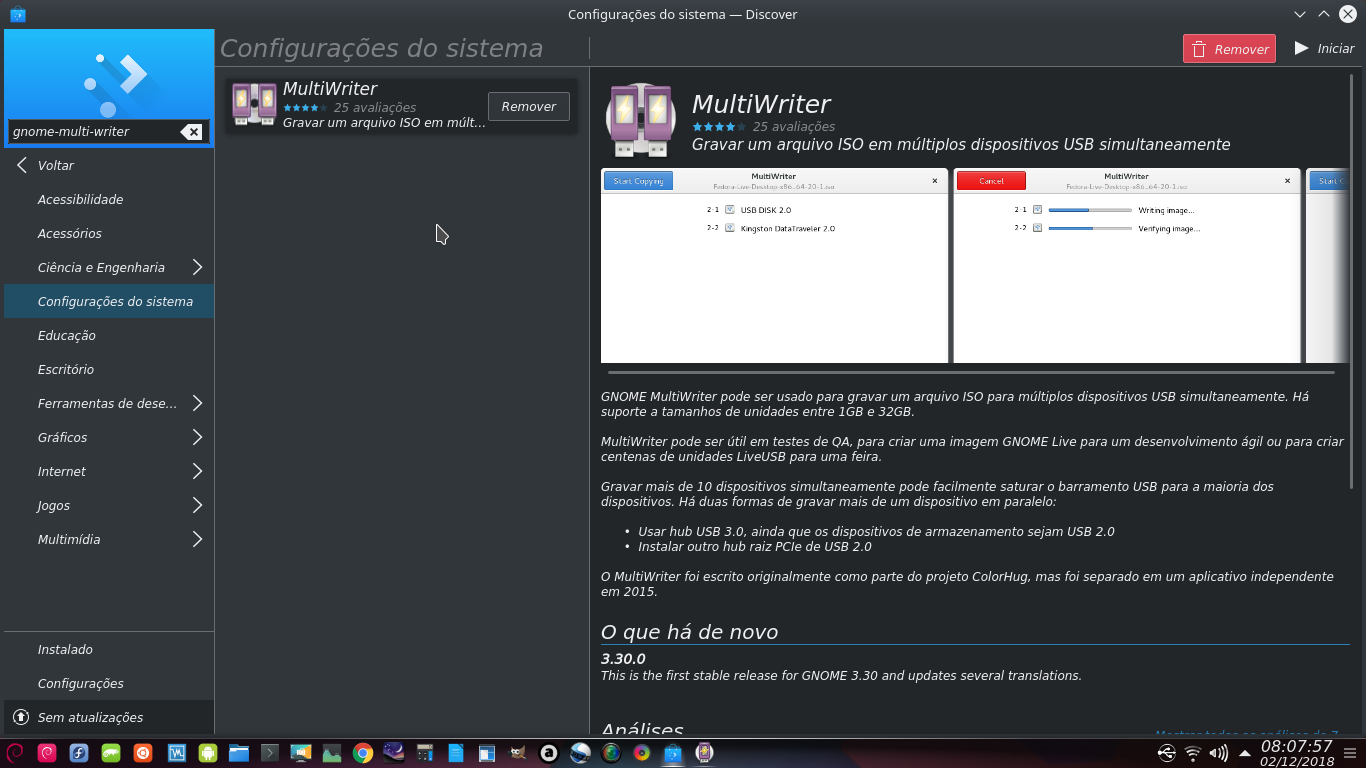Open the Instalado section in the sidebar
The image size is (1366, 768).
[x=64, y=649]
